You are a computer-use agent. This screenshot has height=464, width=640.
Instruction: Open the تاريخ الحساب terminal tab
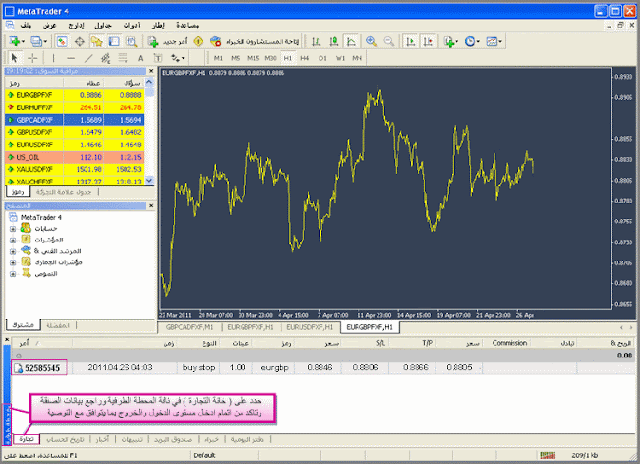[x=65, y=440]
